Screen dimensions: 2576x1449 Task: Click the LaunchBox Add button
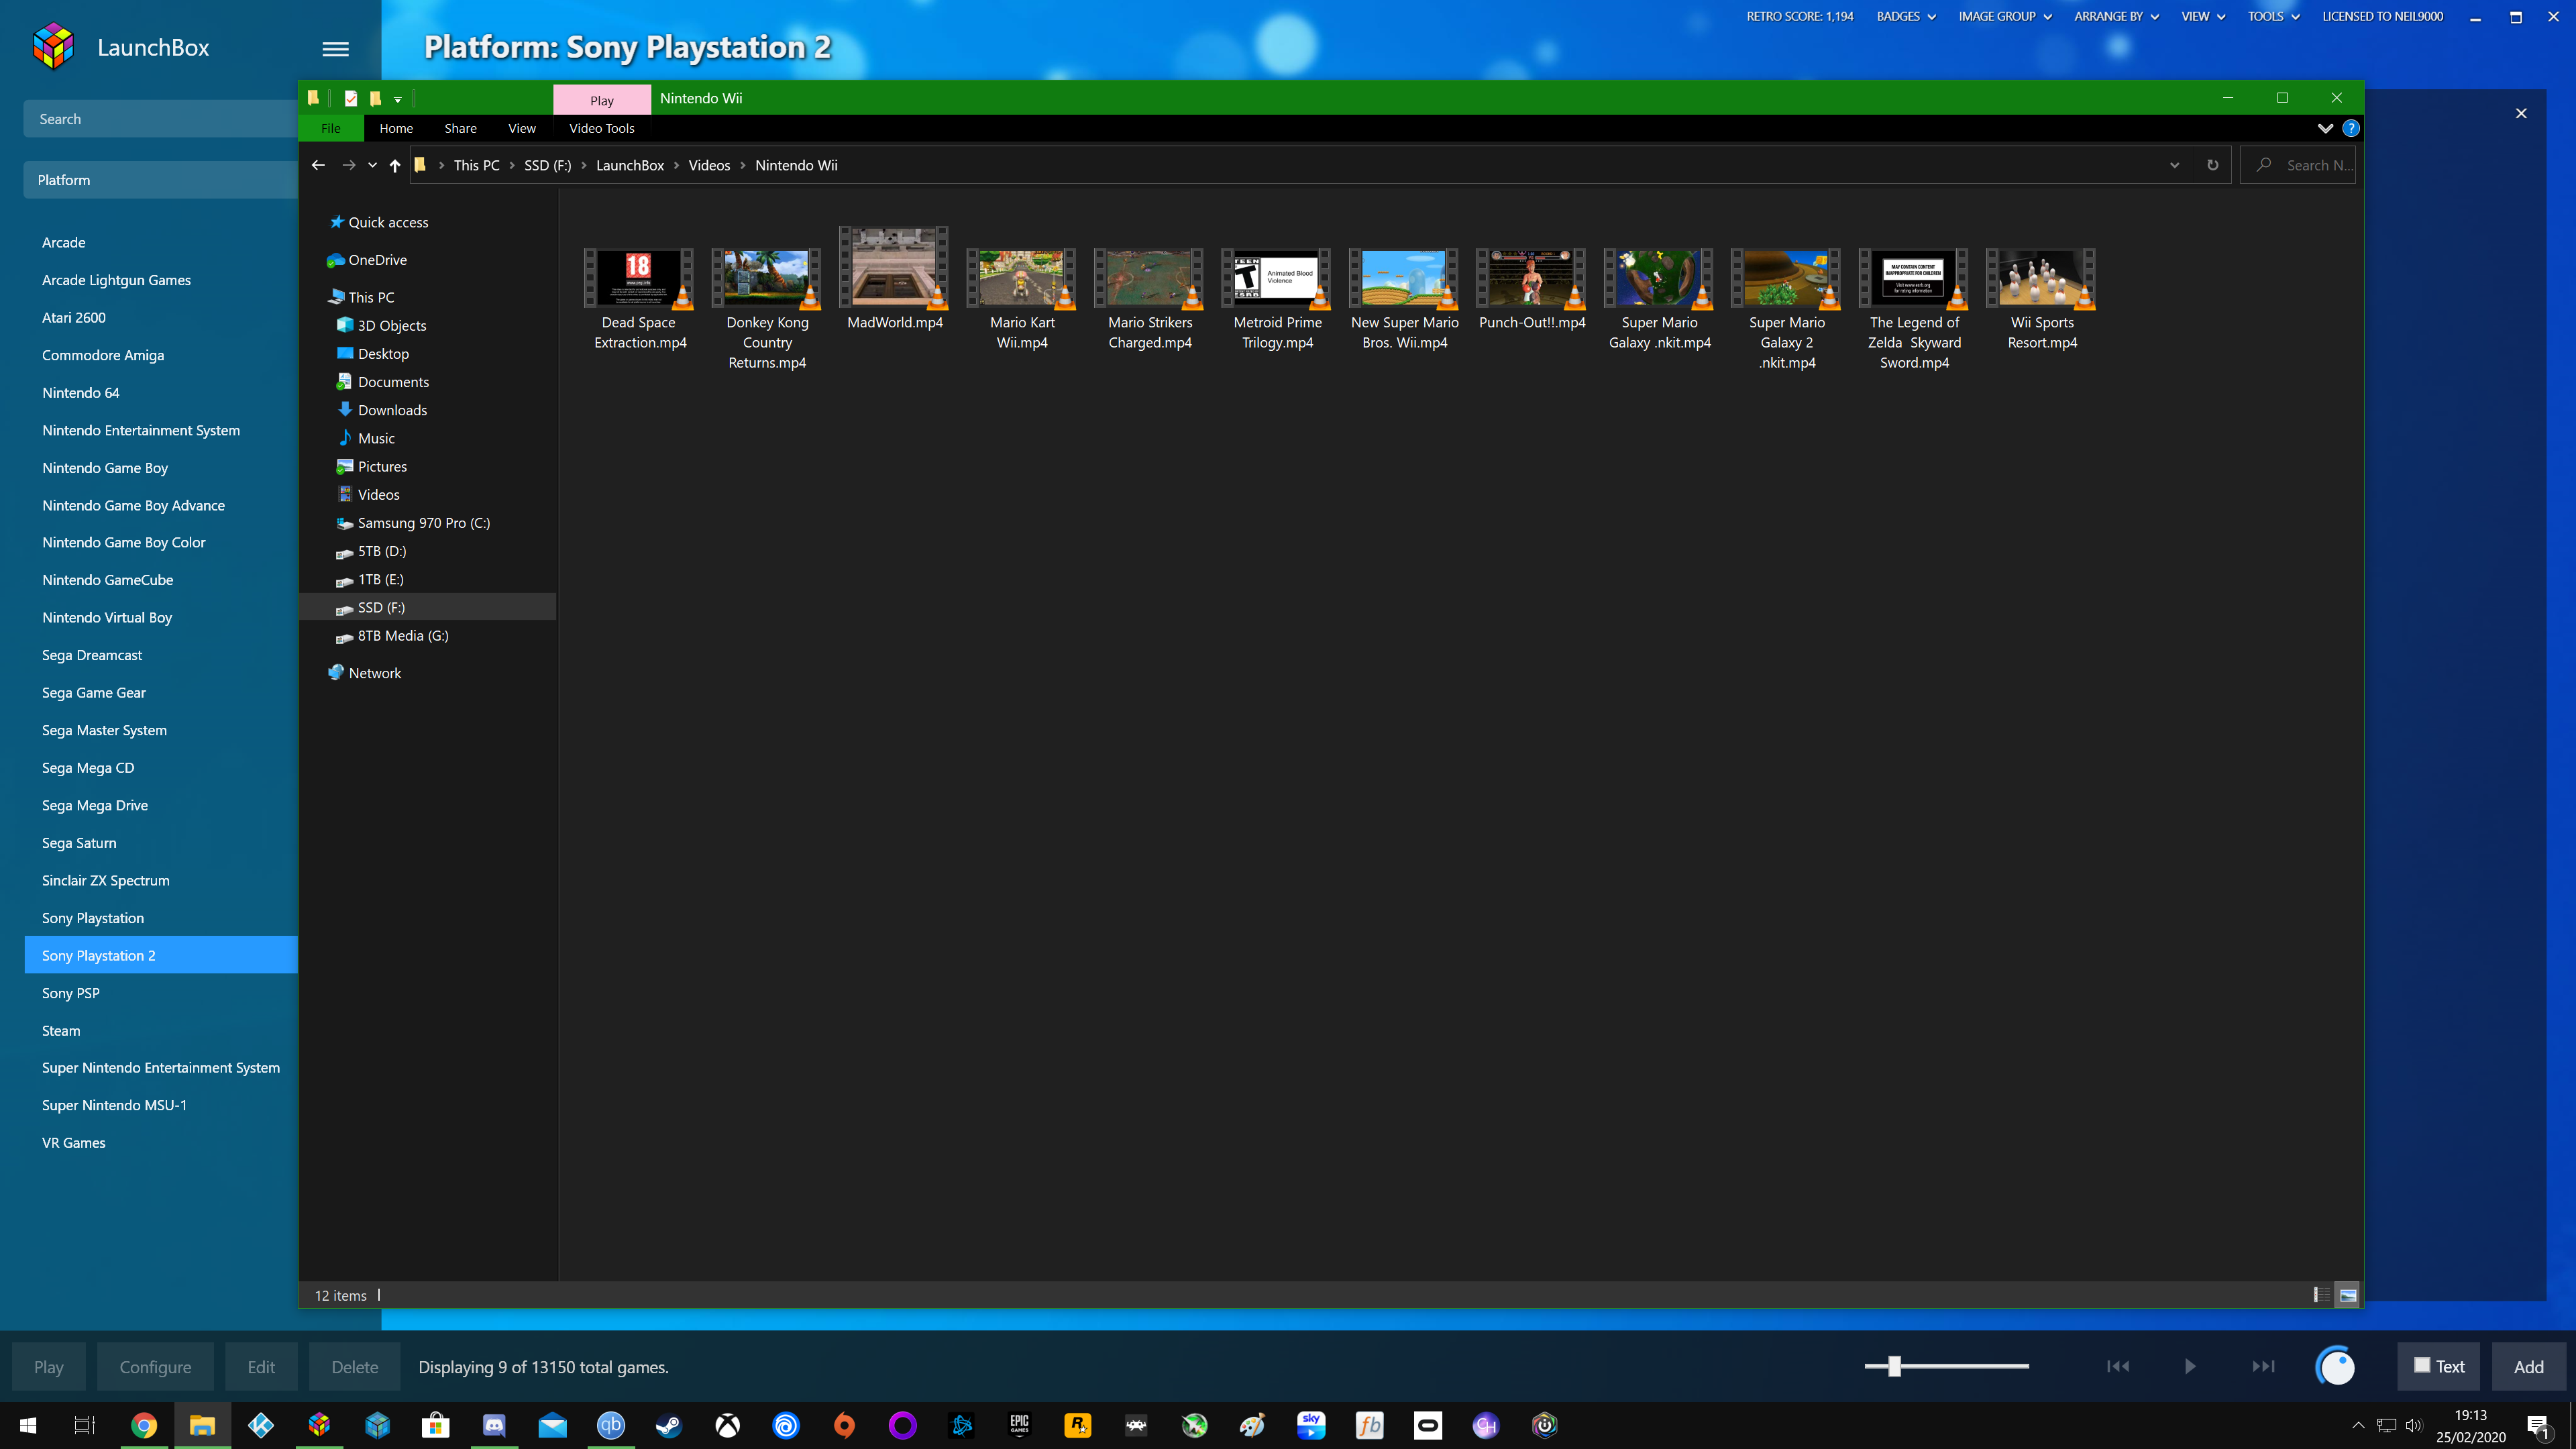[x=2529, y=1366]
